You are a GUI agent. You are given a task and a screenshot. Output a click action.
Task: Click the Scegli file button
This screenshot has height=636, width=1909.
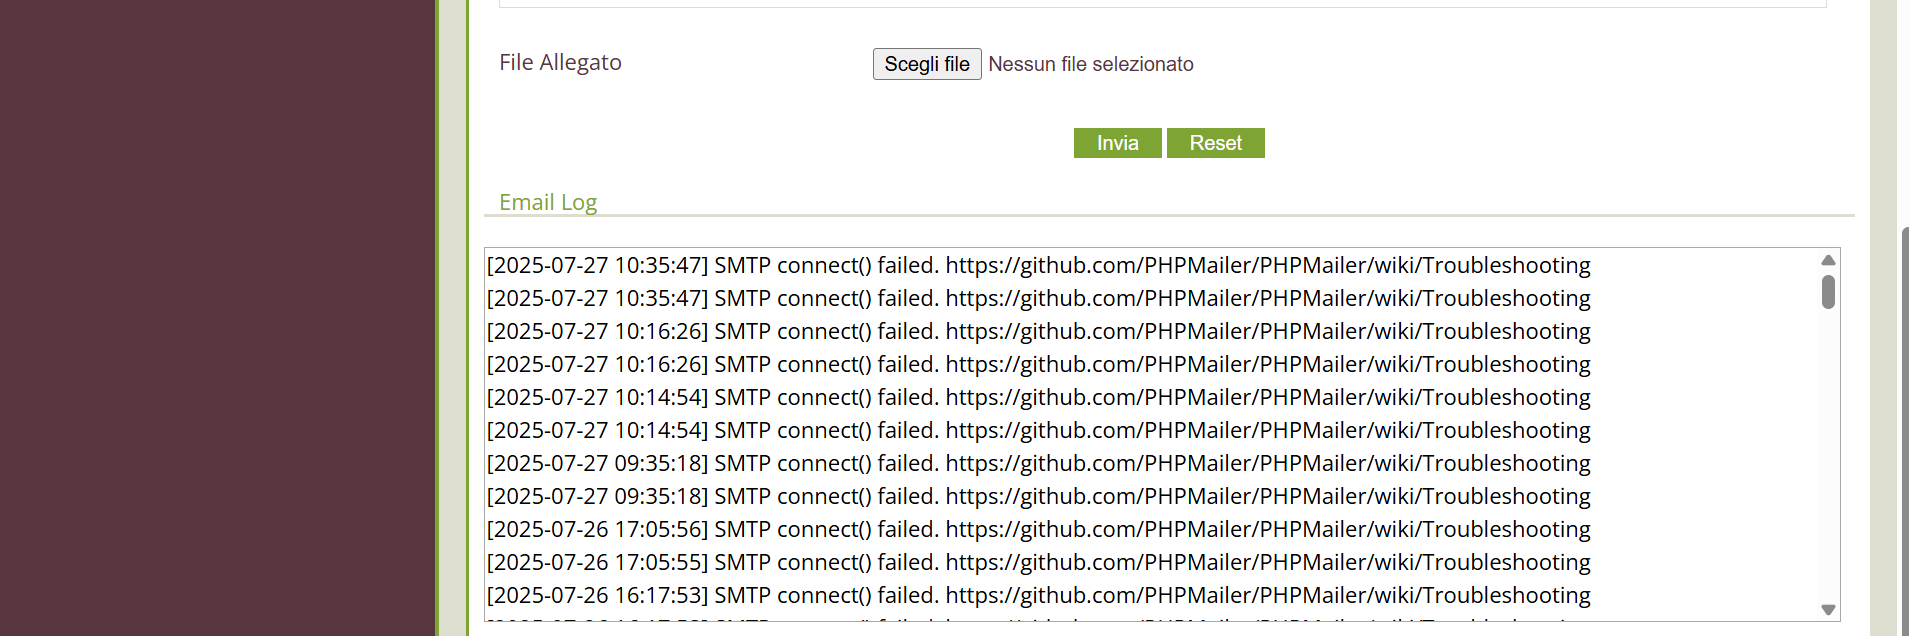(927, 64)
